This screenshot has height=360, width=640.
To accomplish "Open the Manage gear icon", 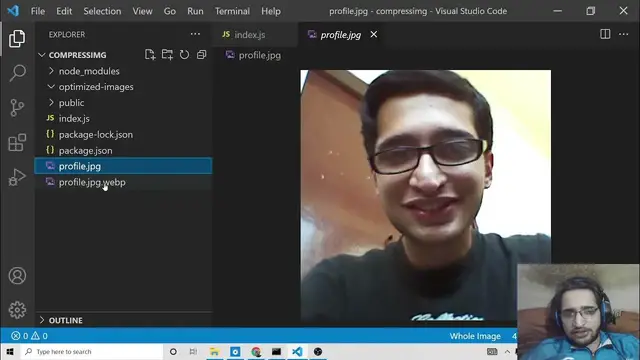I will click(x=17, y=310).
